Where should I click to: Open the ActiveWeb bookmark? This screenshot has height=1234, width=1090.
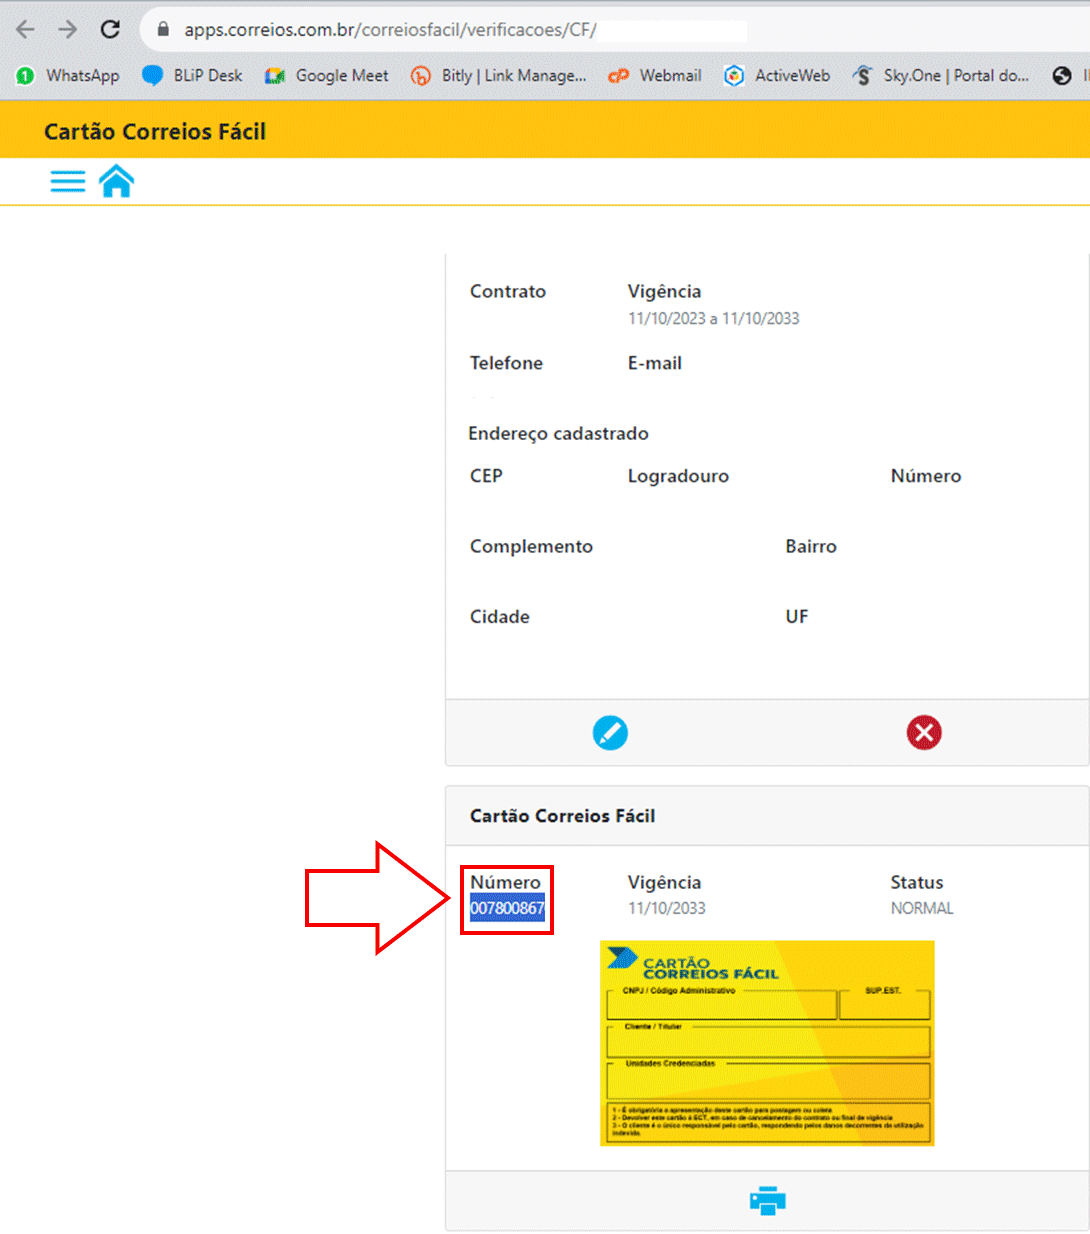[777, 75]
